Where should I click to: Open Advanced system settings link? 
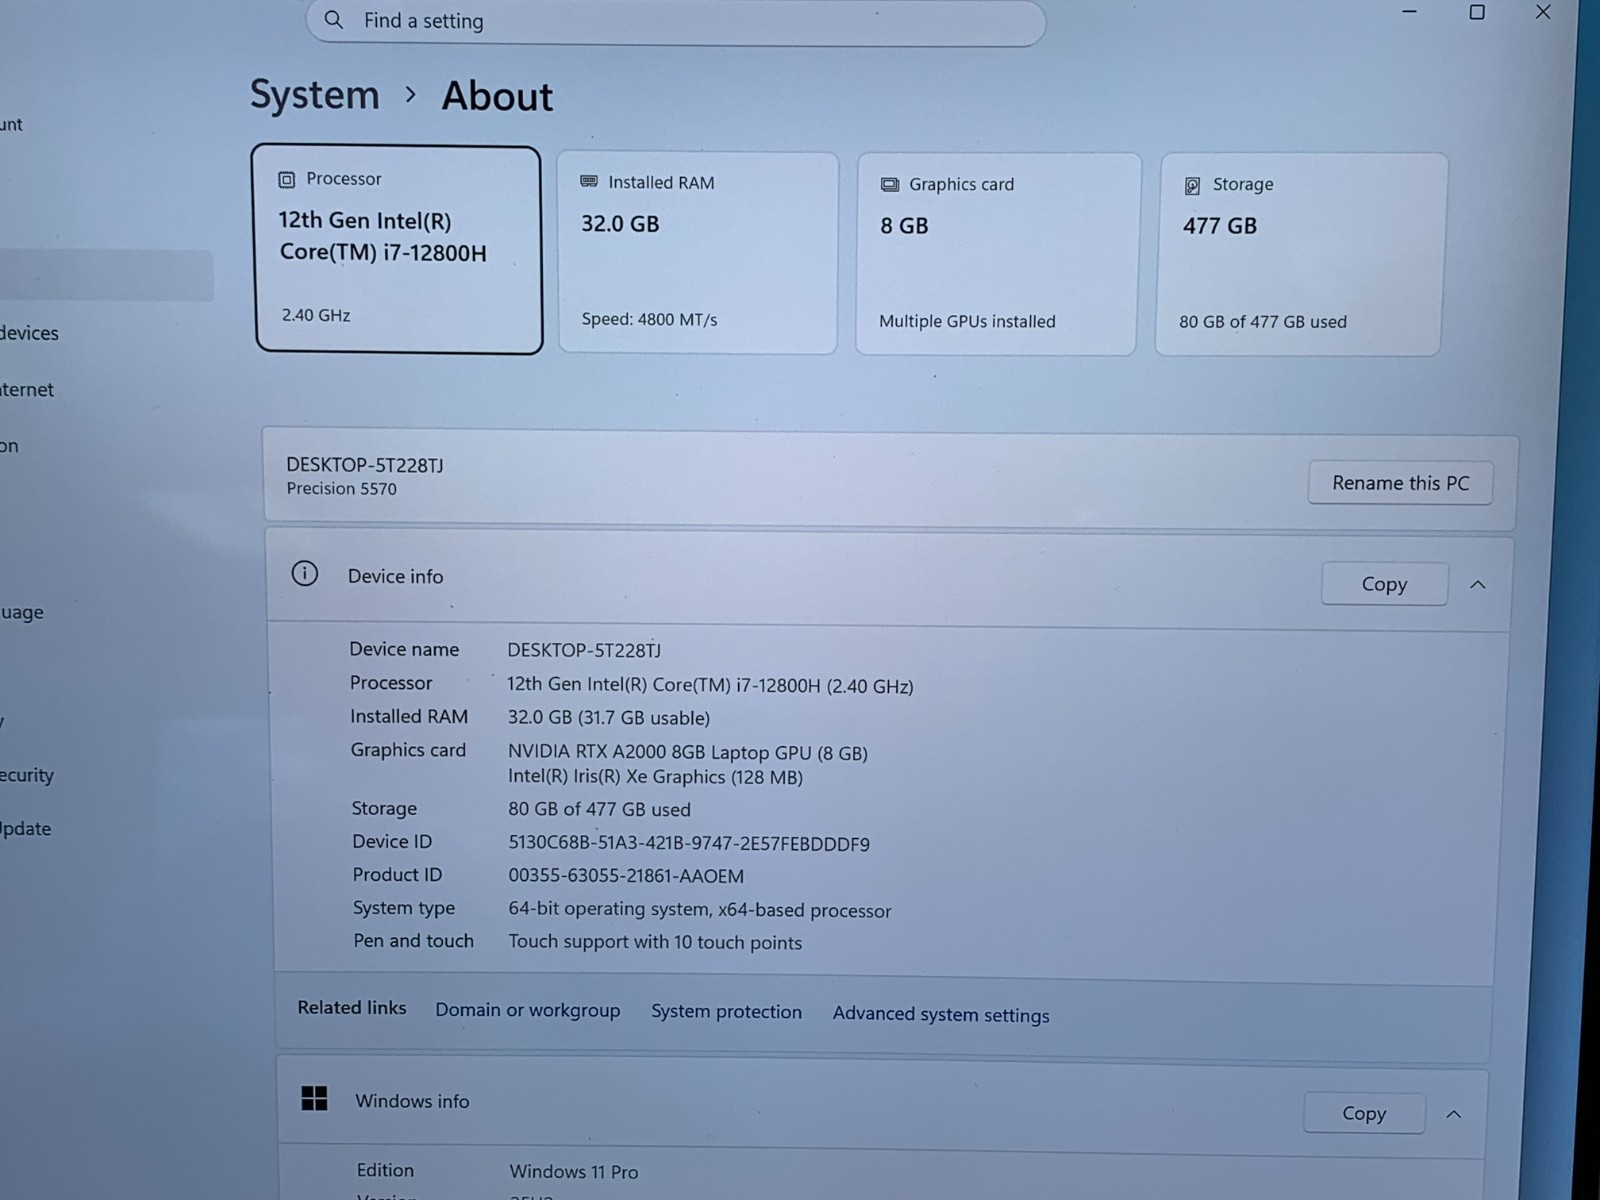point(941,1014)
